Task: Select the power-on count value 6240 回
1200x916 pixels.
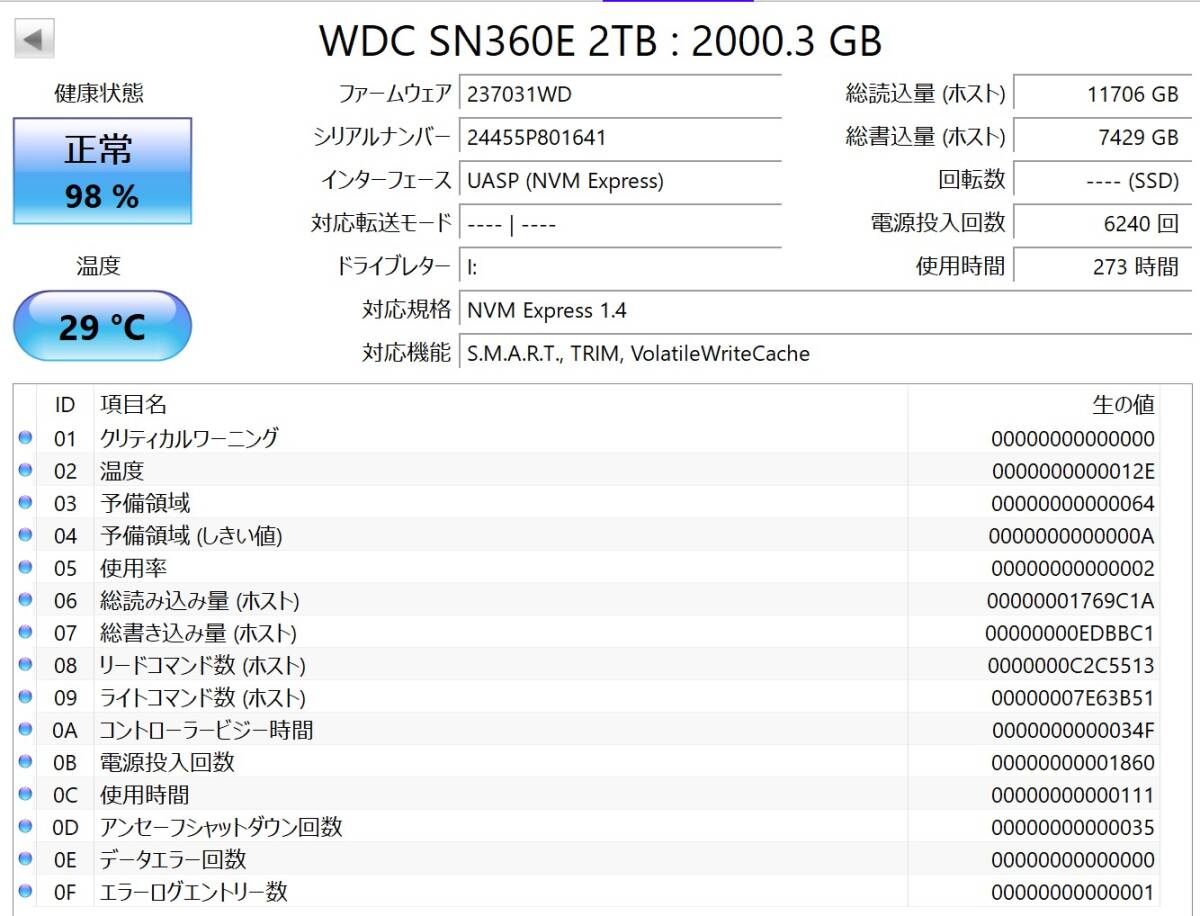Action: (1102, 224)
